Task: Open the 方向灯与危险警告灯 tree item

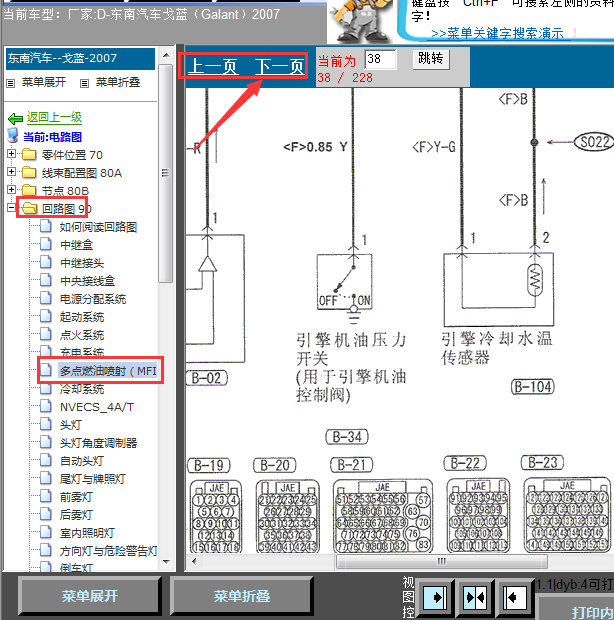Action: coord(109,550)
